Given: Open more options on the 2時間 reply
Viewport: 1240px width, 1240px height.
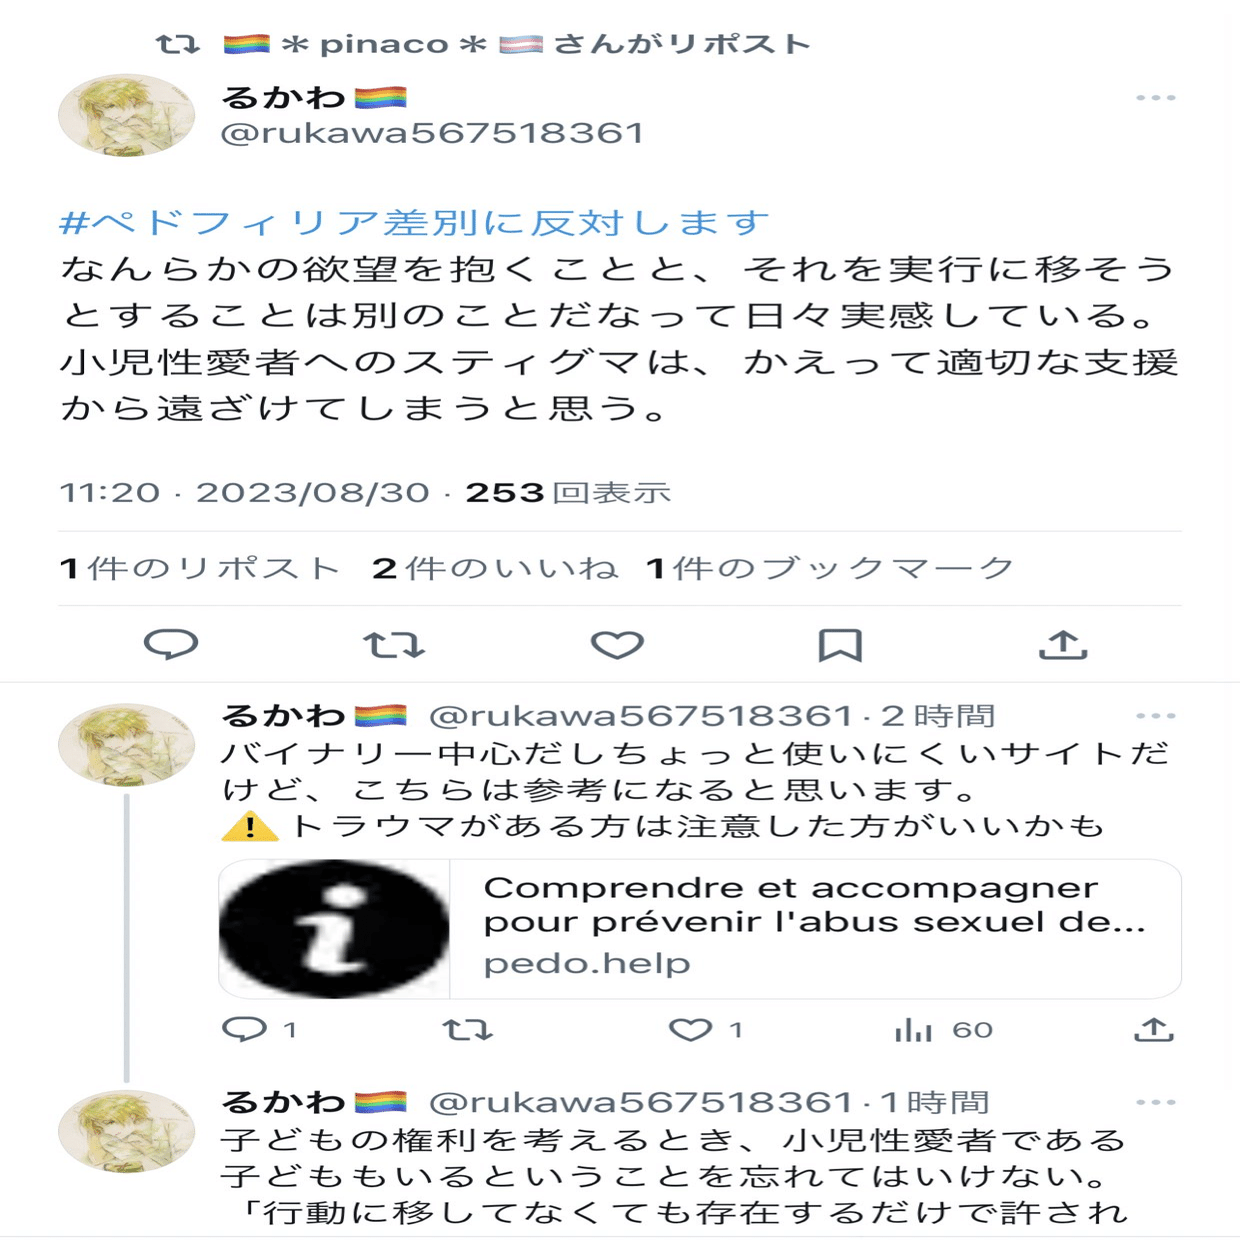Looking at the screenshot, I should click(x=1156, y=716).
